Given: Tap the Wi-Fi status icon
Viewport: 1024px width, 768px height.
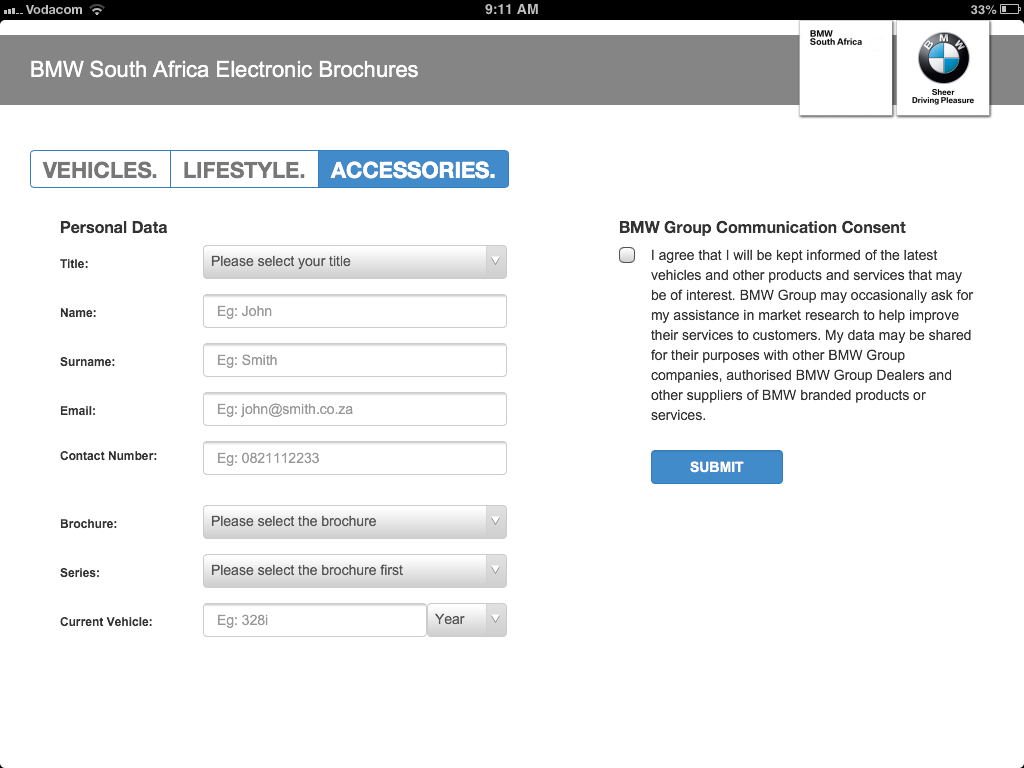Looking at the screenshot, I should pyautogui.click(x=97, y=9).
